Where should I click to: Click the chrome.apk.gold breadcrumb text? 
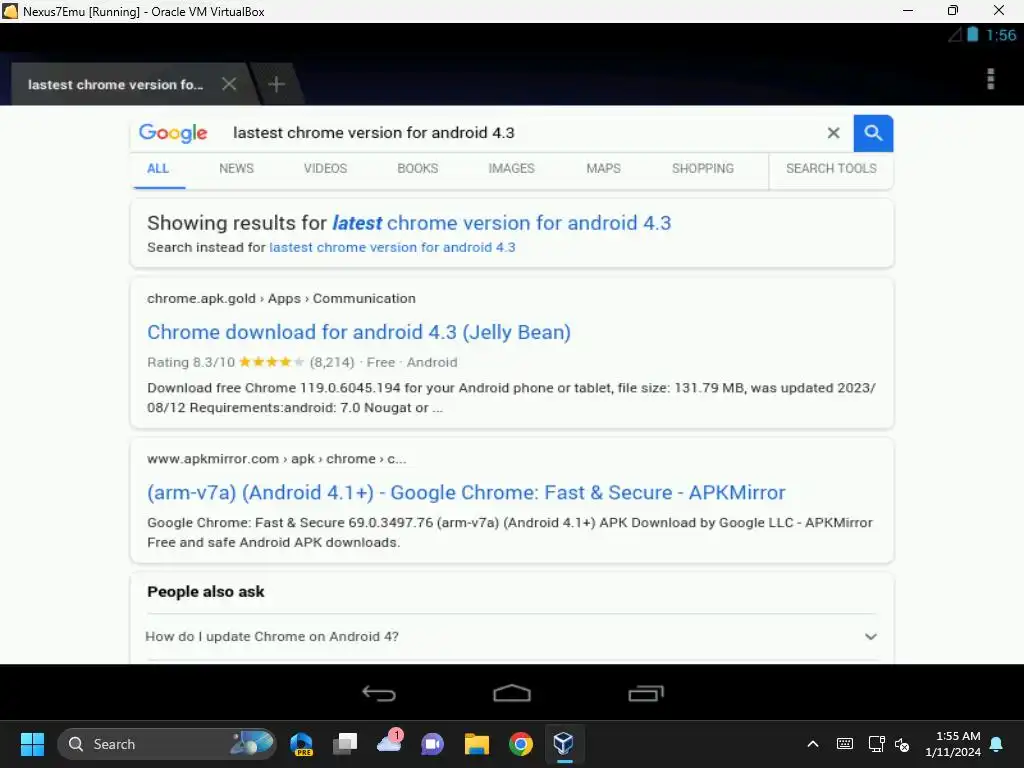(281, 298)
